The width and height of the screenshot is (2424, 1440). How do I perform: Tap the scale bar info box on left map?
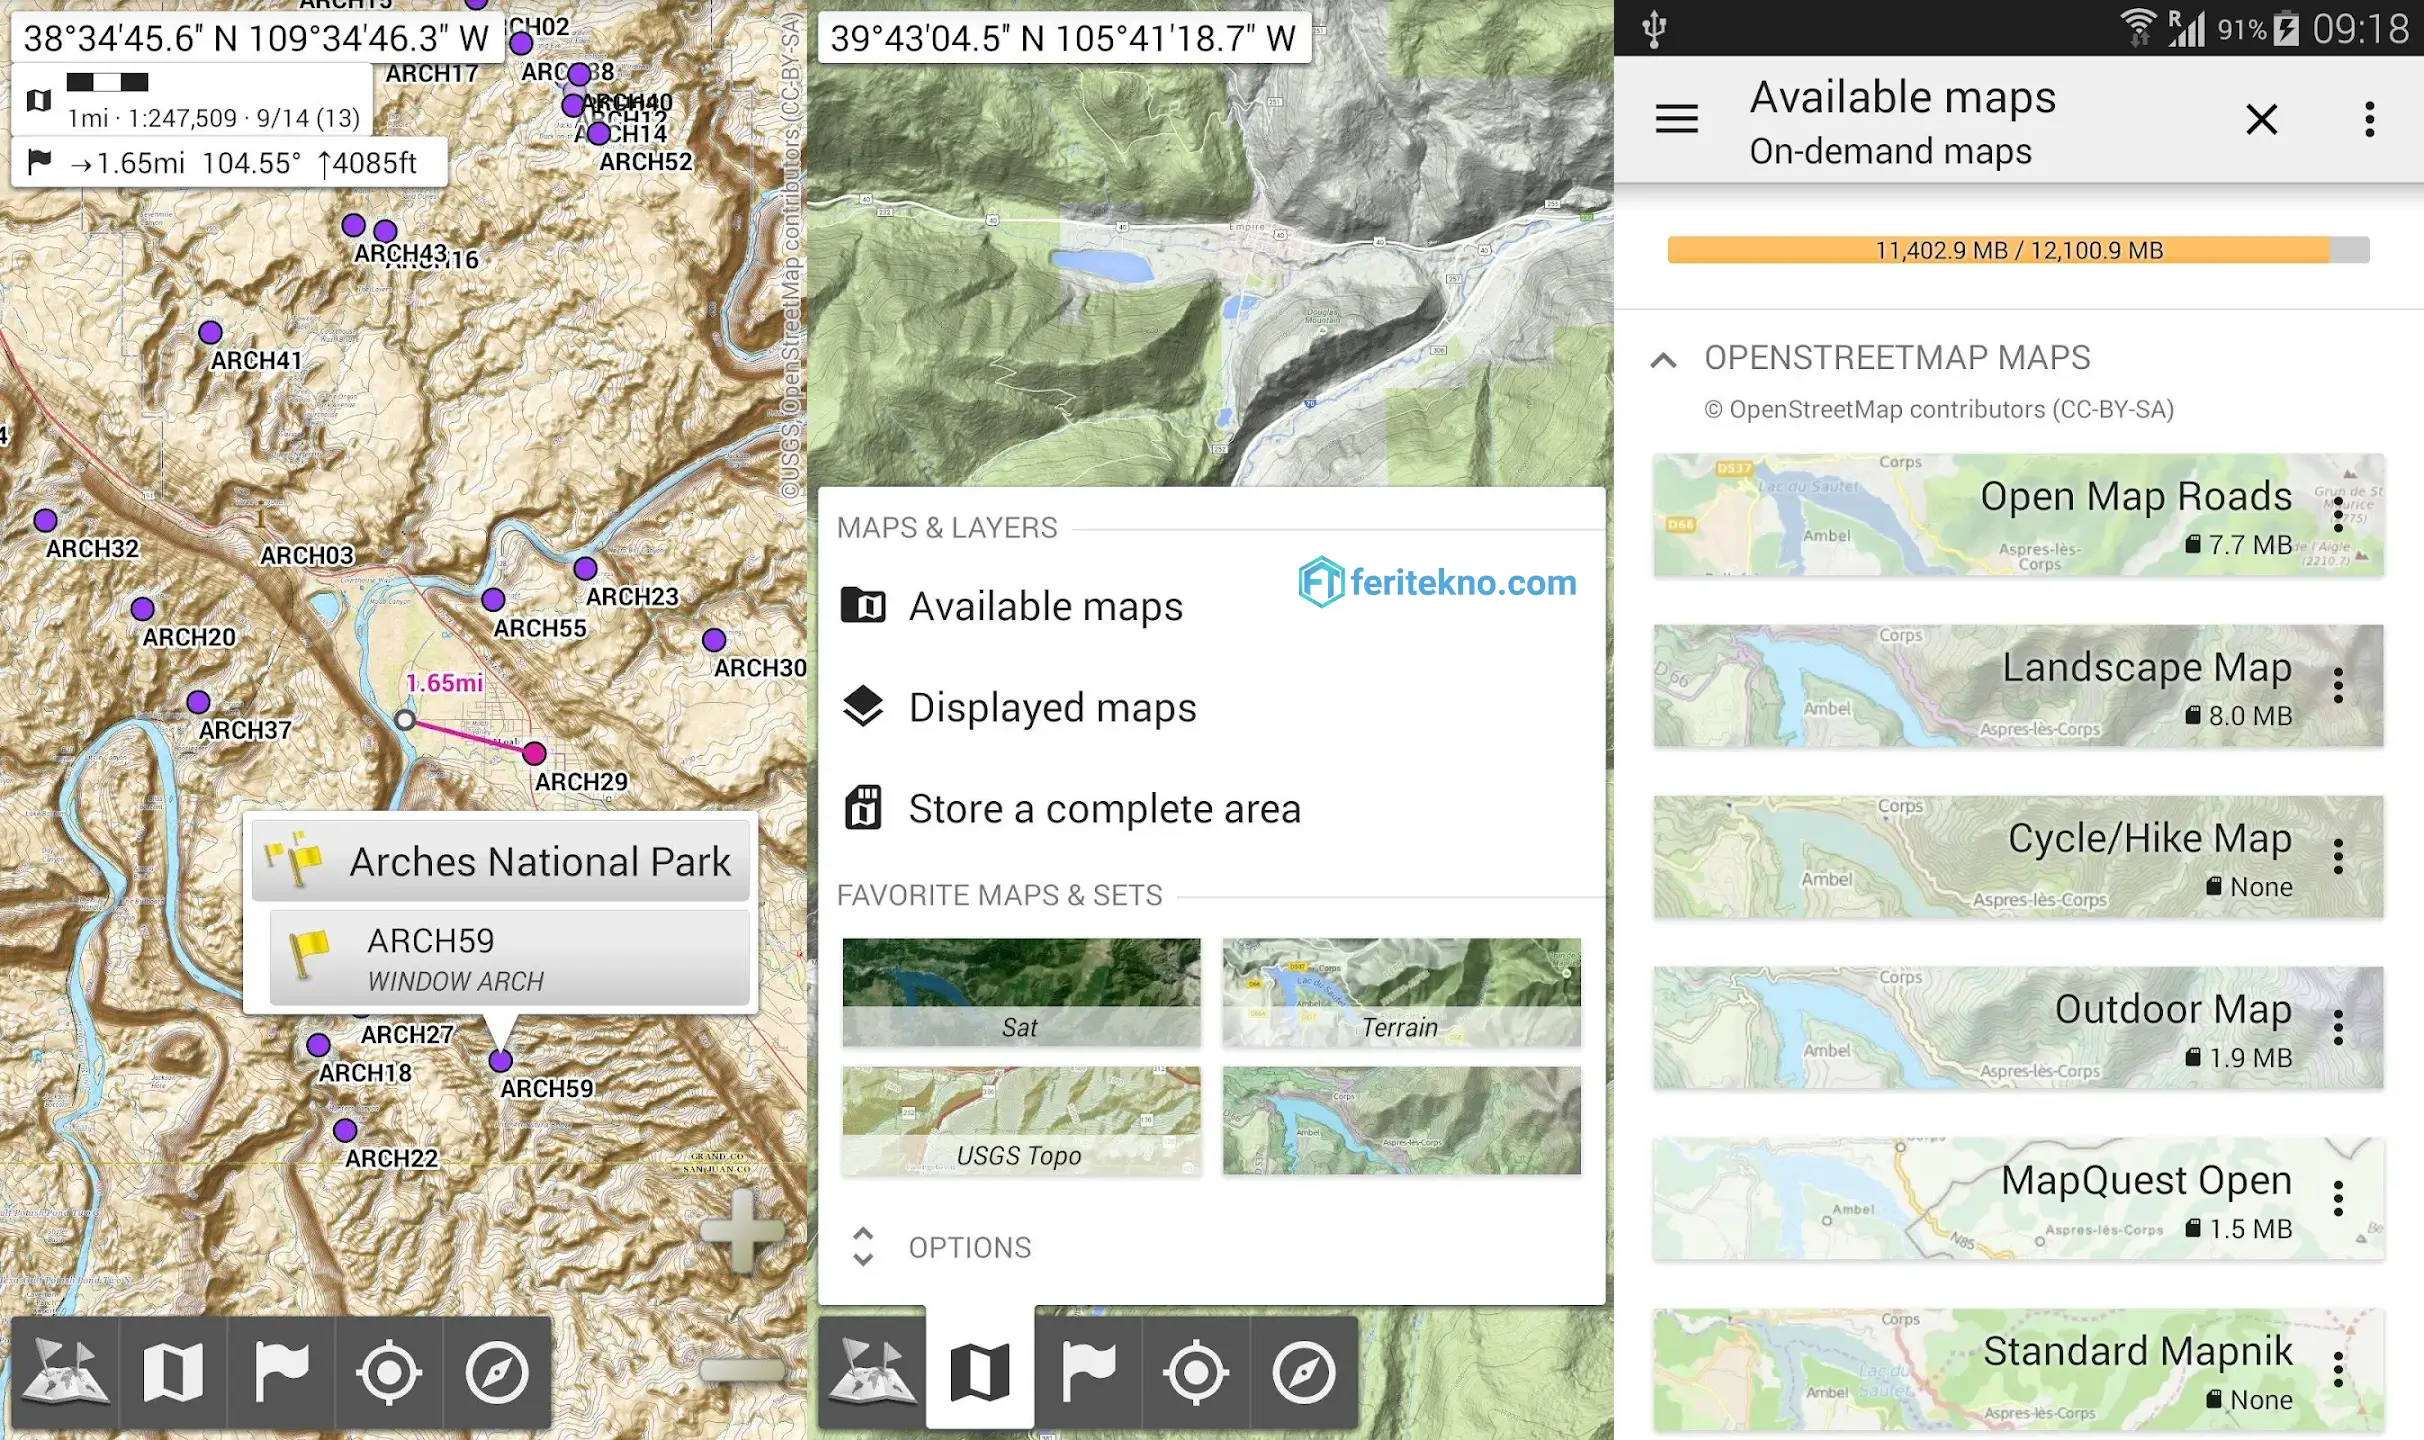(192, 101)
